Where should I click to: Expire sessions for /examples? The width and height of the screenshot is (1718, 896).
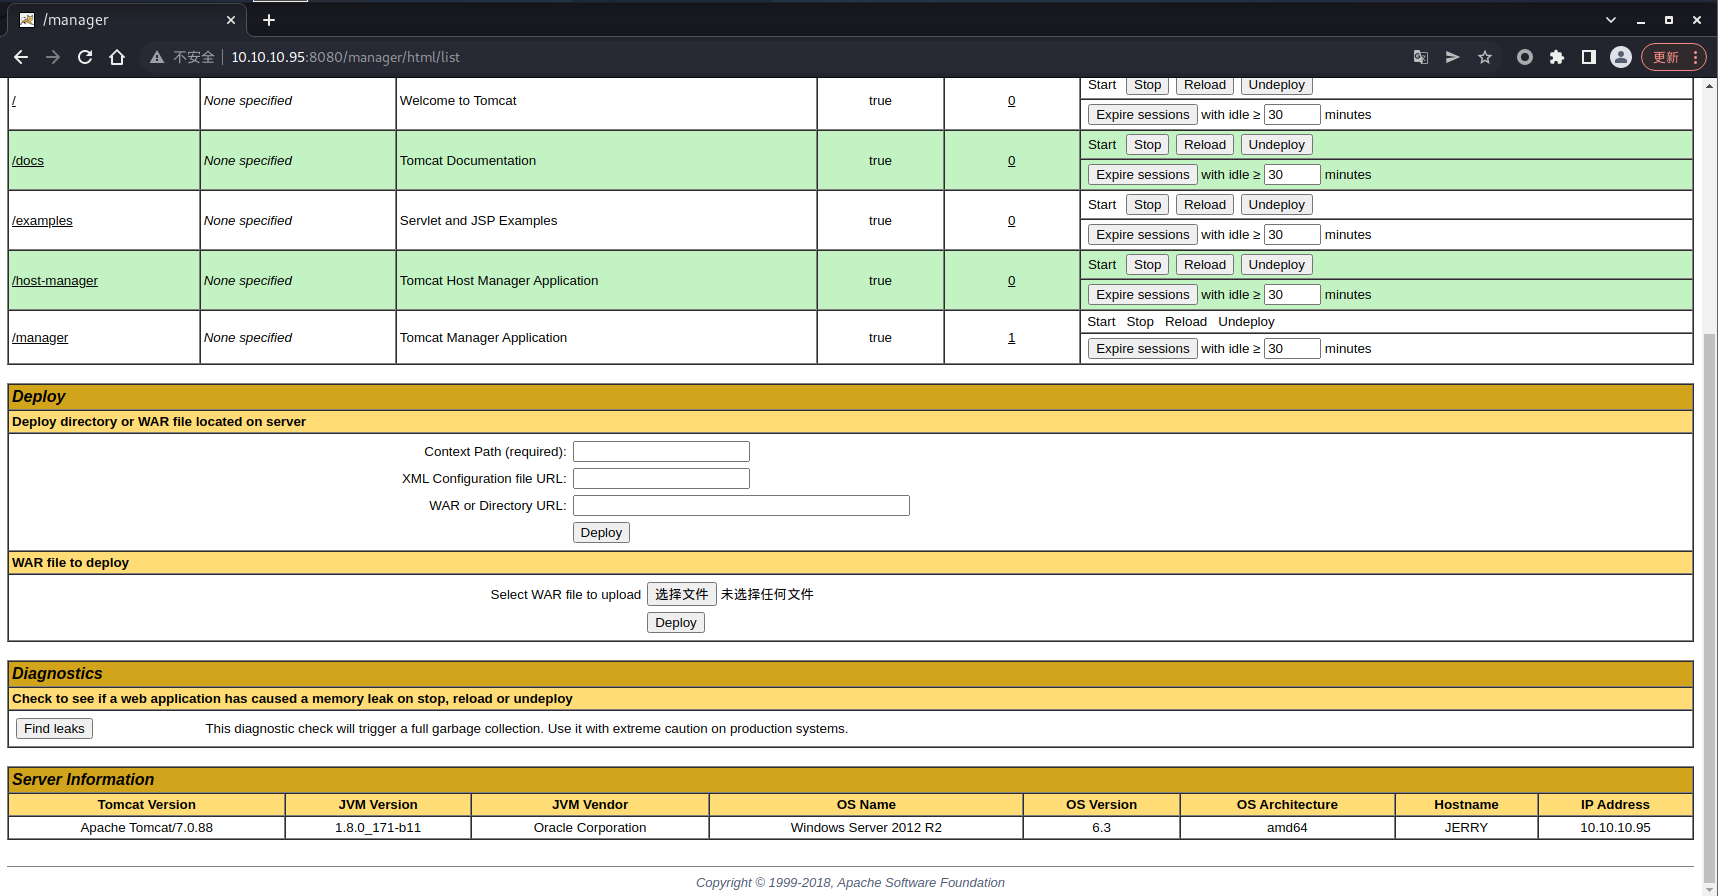pos(1142,235)
